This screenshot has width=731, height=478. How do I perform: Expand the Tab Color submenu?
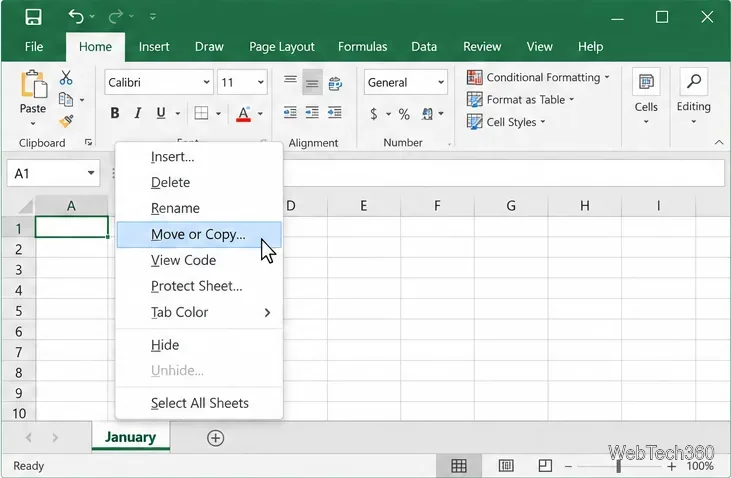click(199, 312)
